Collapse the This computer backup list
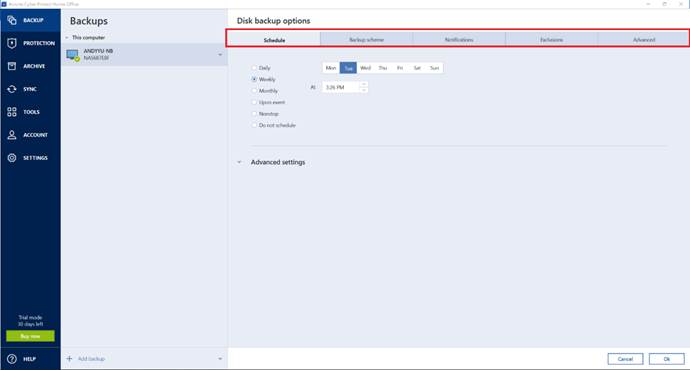Image resolution: width=690 pixels, height=370 pixels. tap(67, 37)
